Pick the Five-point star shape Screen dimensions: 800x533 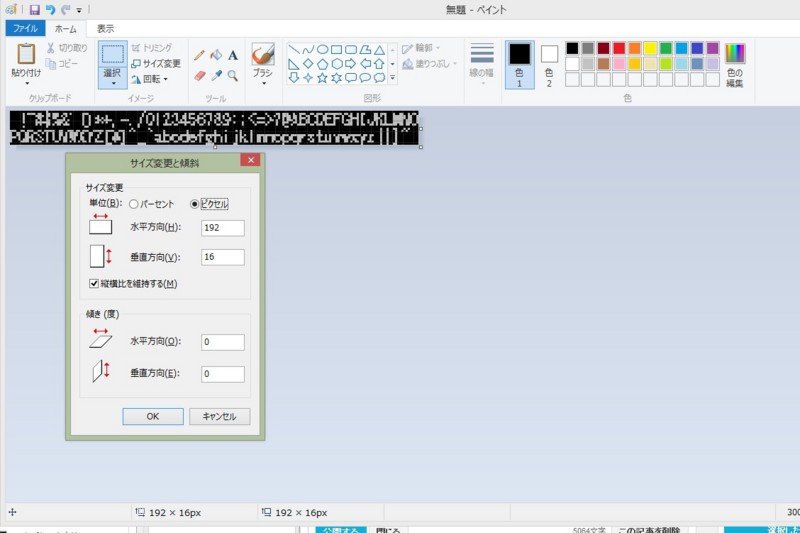(x=322, y=78)
